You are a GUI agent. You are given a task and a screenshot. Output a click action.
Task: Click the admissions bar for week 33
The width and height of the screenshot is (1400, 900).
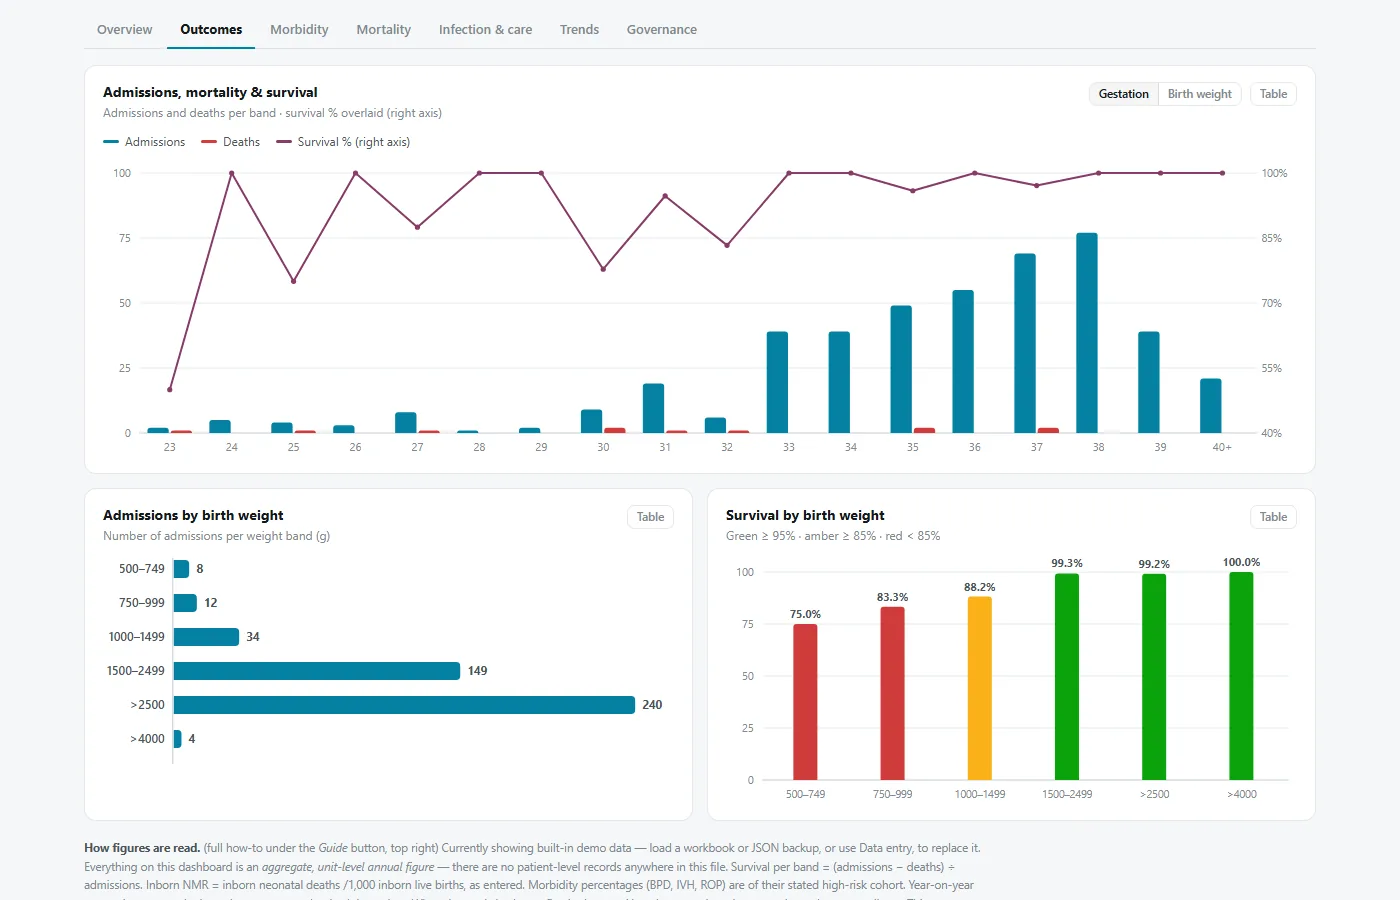tap(777, 382)
